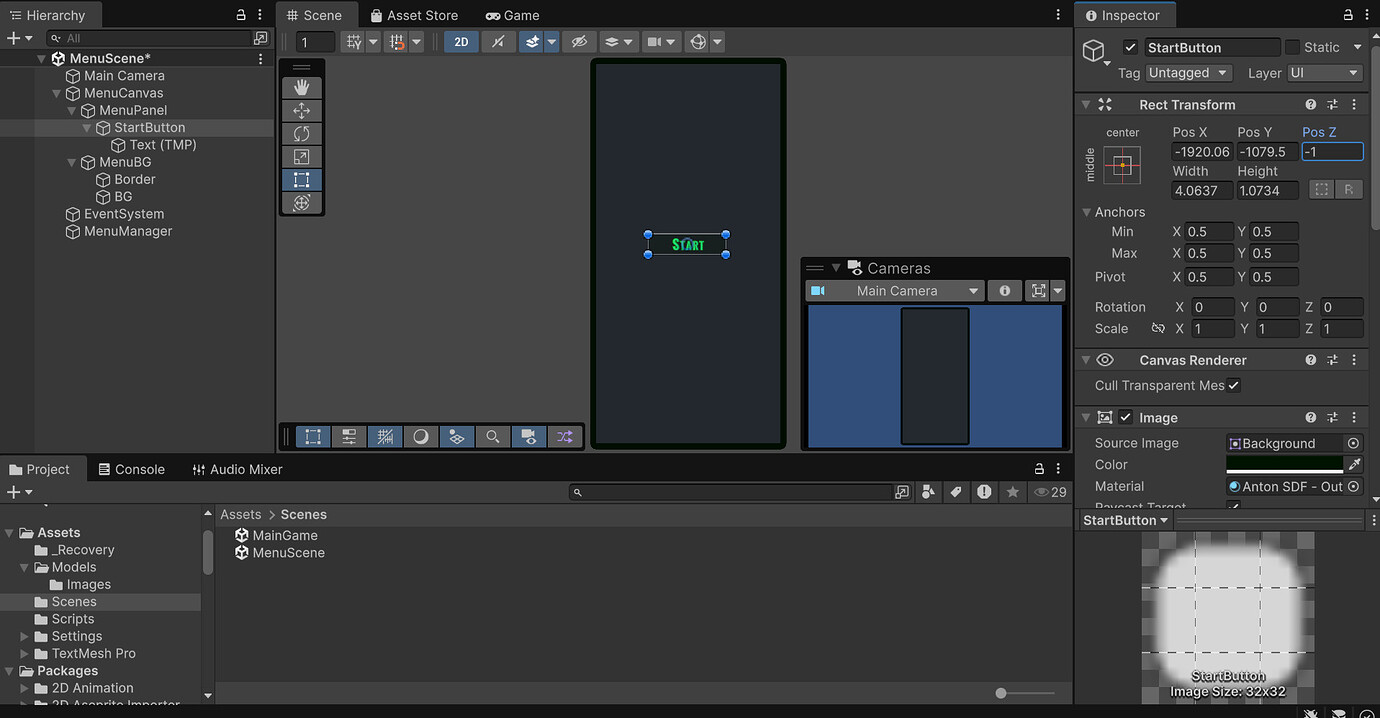Open the Layer dropdown set to UI
The width and height of the screenshot is (1380, 718).
coord(1324,72)
